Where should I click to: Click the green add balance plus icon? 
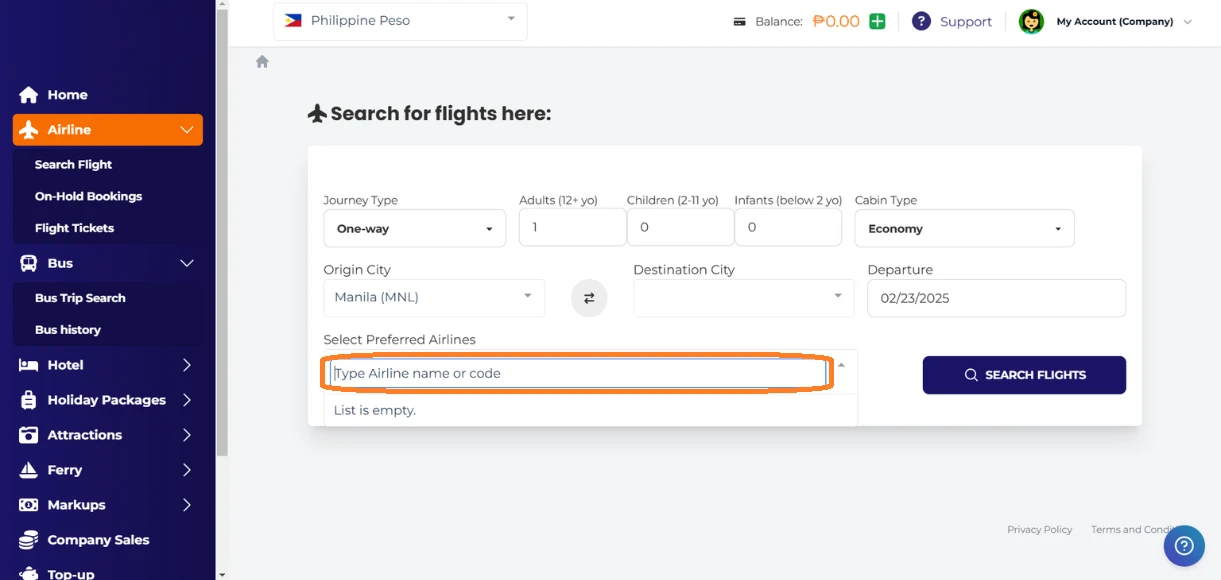click(877, 21)
